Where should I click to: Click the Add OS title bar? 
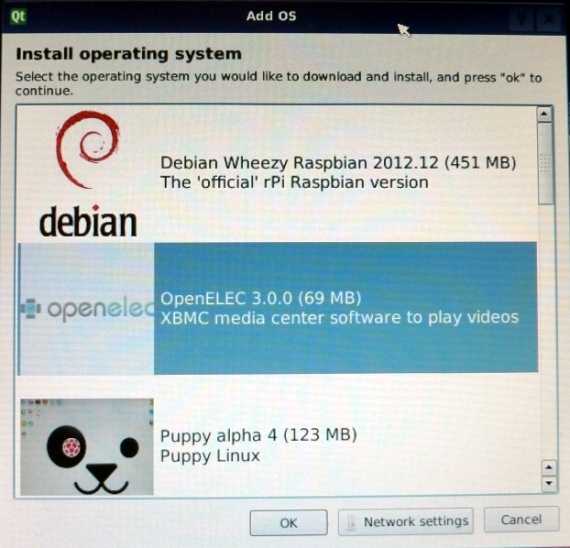pos(271,16)
